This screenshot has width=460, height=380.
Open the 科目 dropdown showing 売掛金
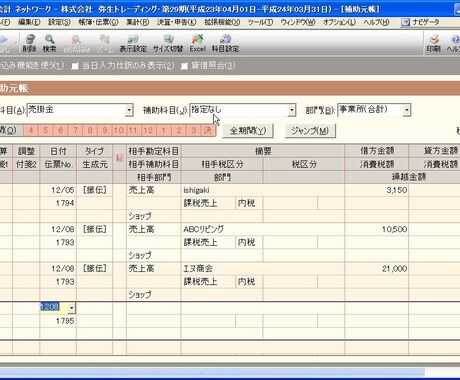pyautogui.click(x=129, y=110)
